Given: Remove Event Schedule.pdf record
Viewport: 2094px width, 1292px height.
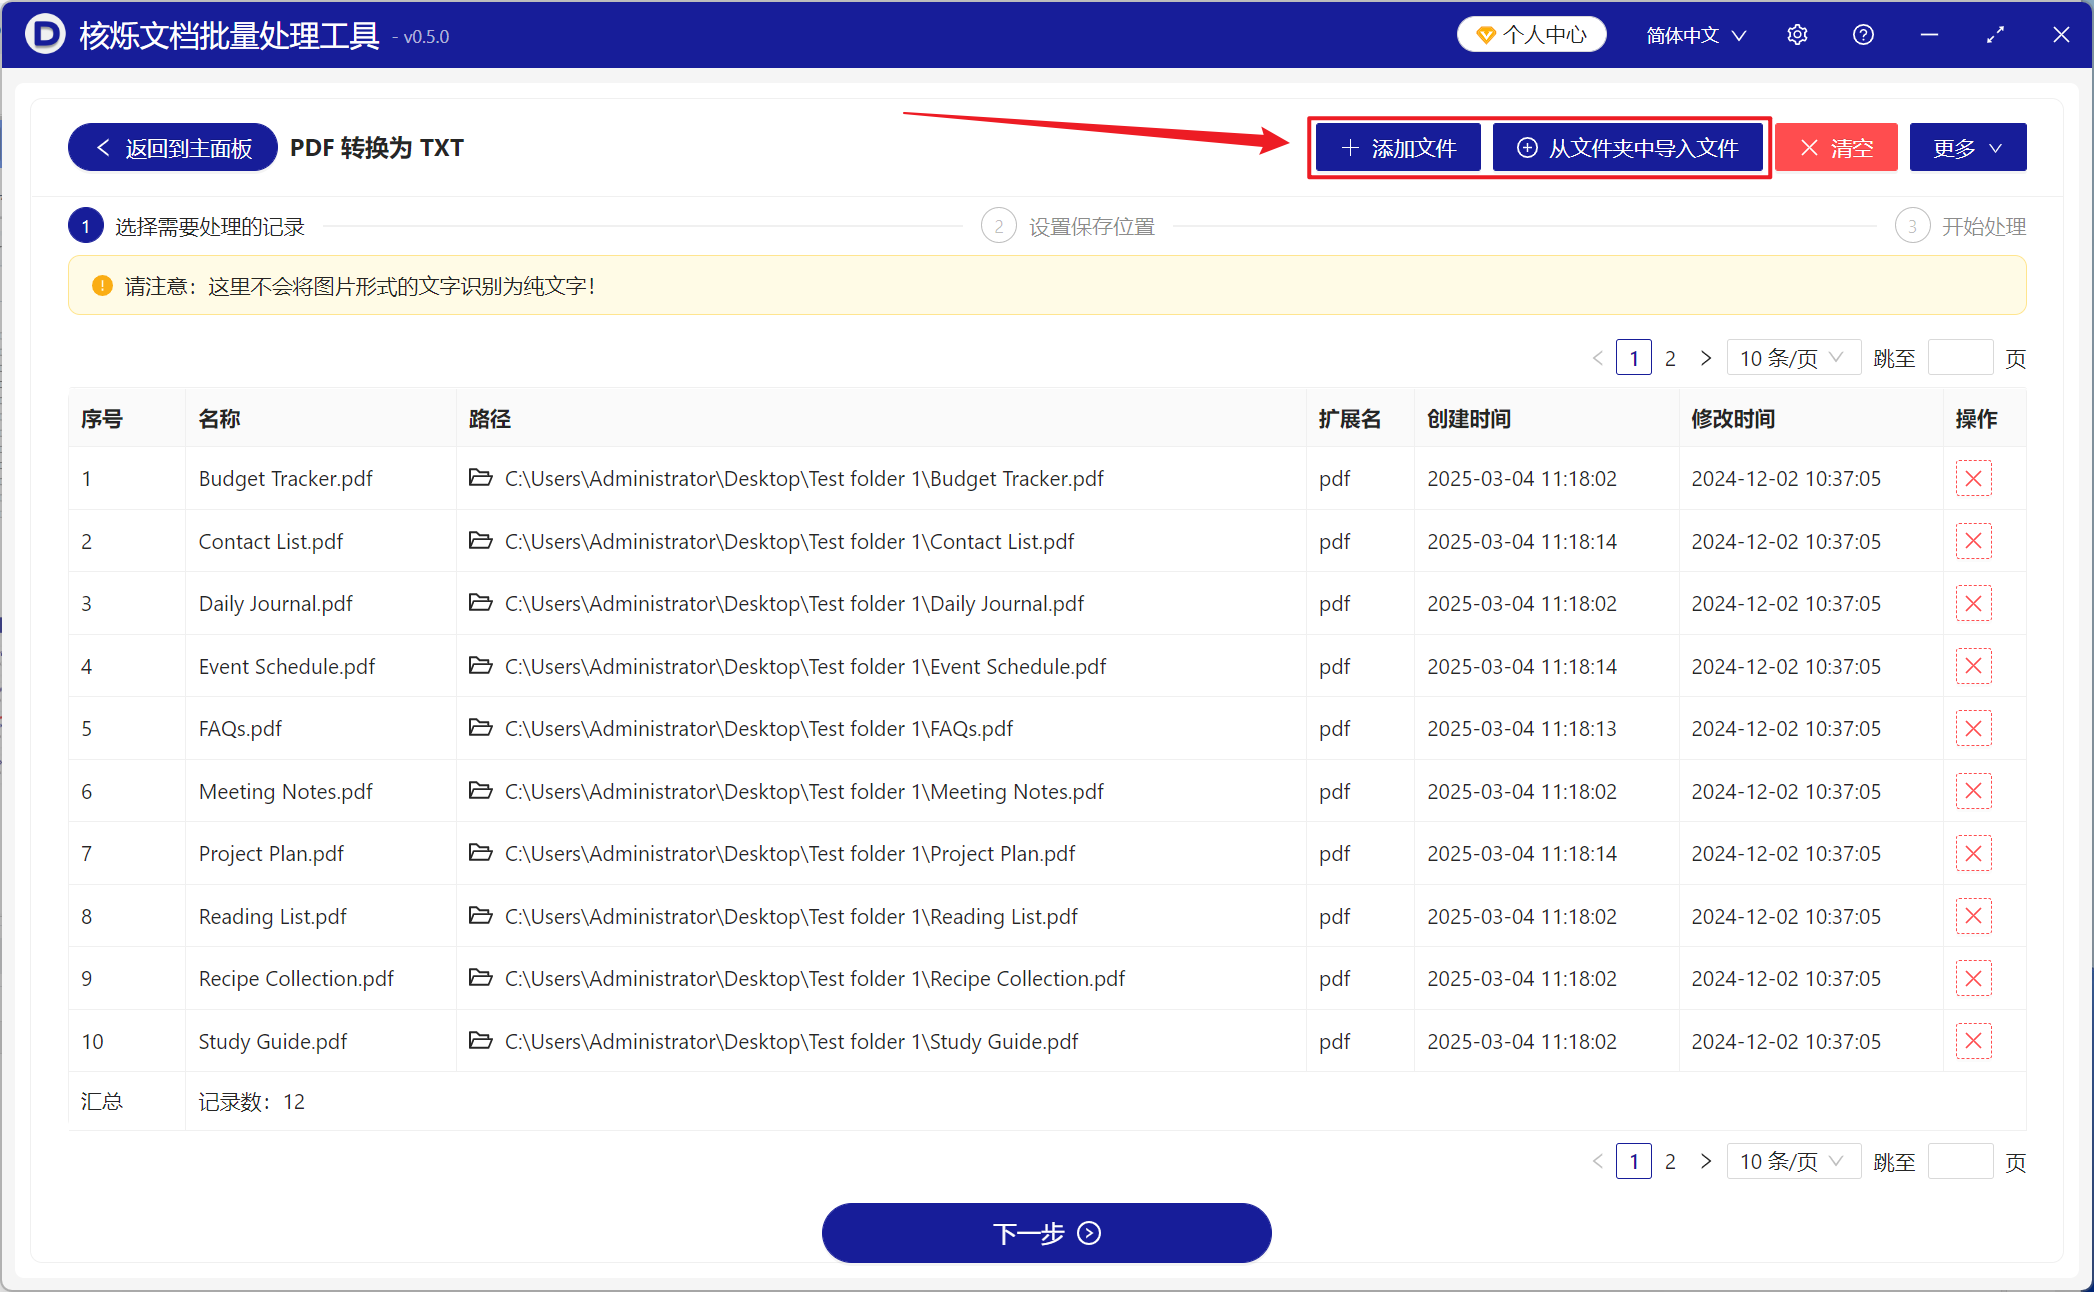Looking at the screenshot, I should (x=1973, y=666).
